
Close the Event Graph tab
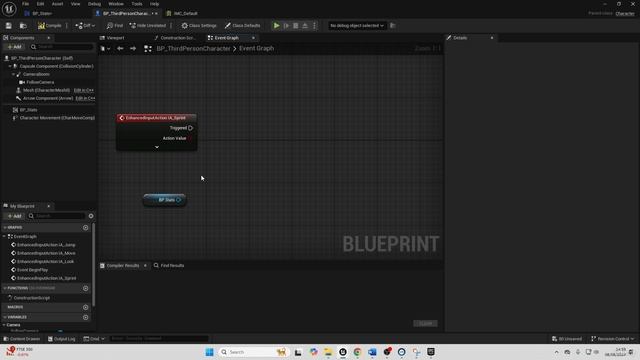click(253, 38)
